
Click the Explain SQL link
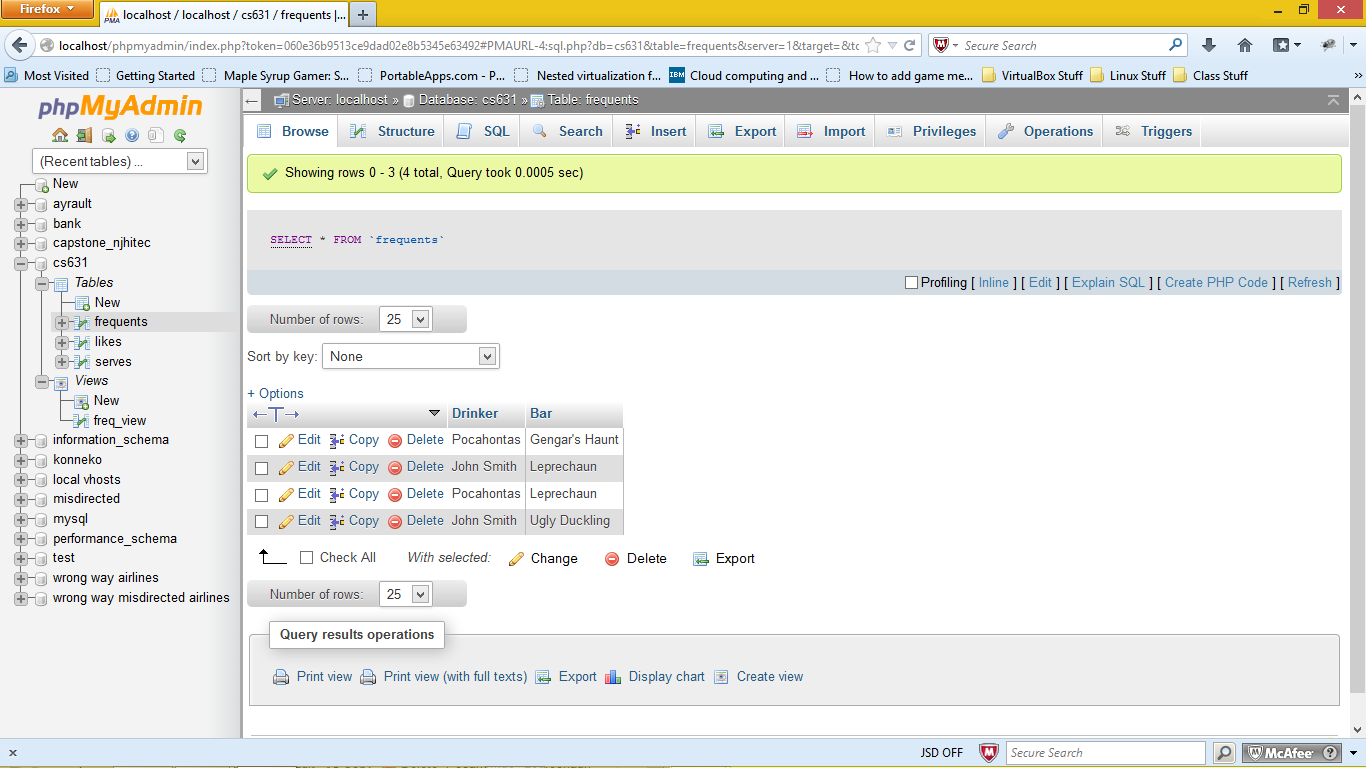pos(1107,283)
